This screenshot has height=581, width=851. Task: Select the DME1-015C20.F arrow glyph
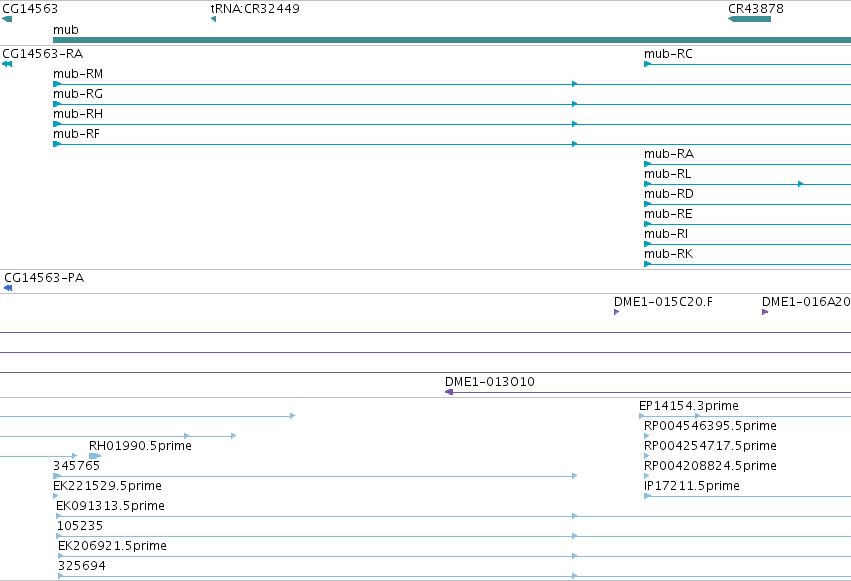(x=617, y=312)
